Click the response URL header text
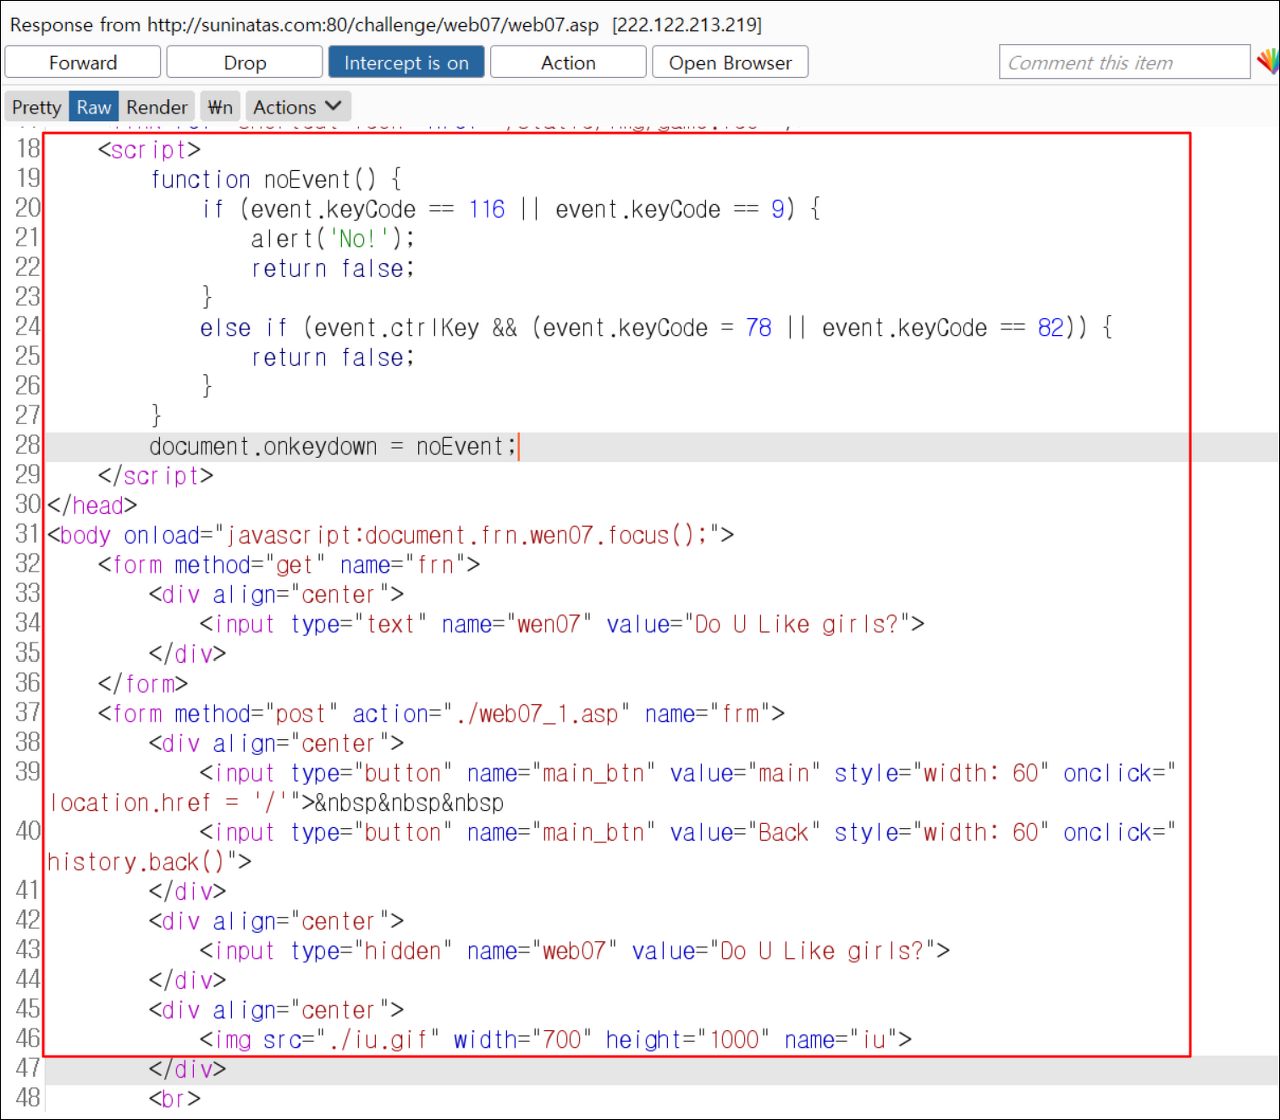The image size is (1280, 1120). pyautogui.click(x=385, y=24)
